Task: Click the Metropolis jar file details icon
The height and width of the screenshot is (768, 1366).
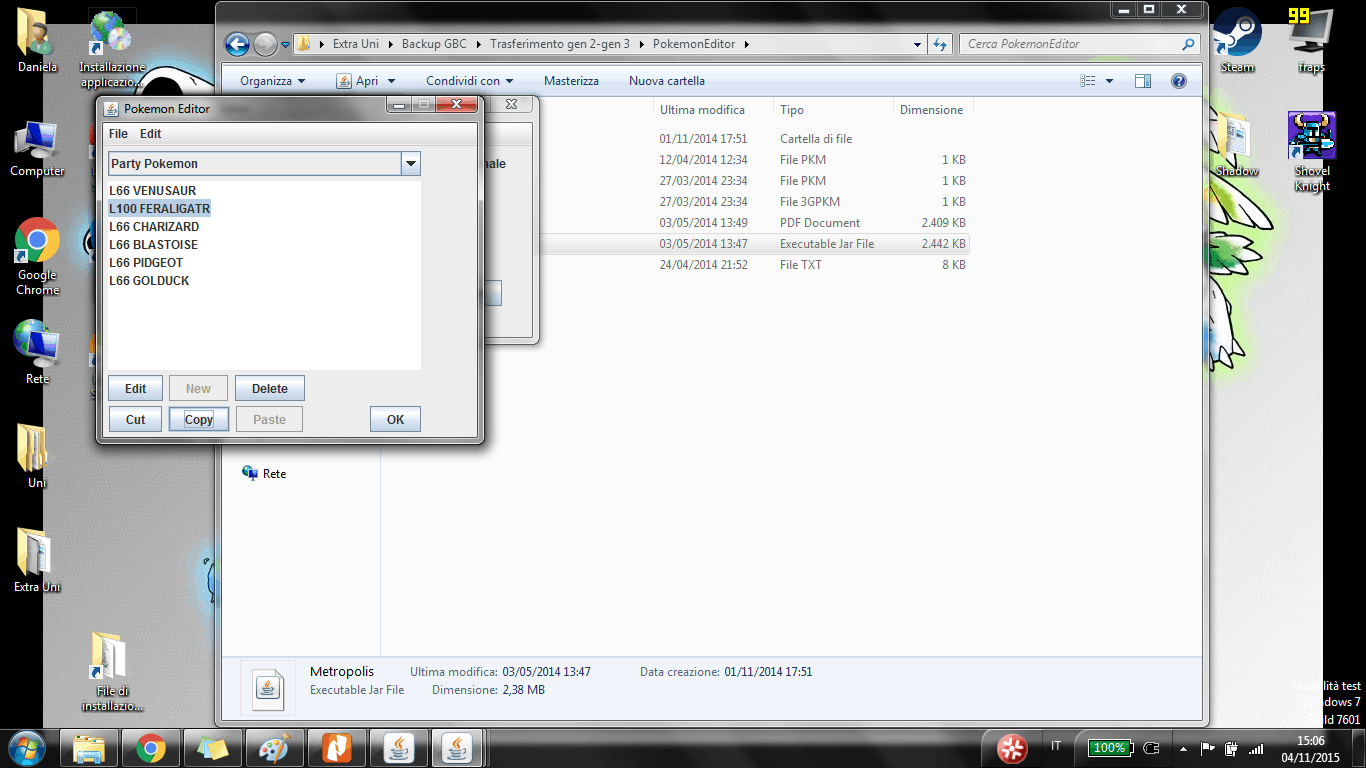Action: click(268, 688)
